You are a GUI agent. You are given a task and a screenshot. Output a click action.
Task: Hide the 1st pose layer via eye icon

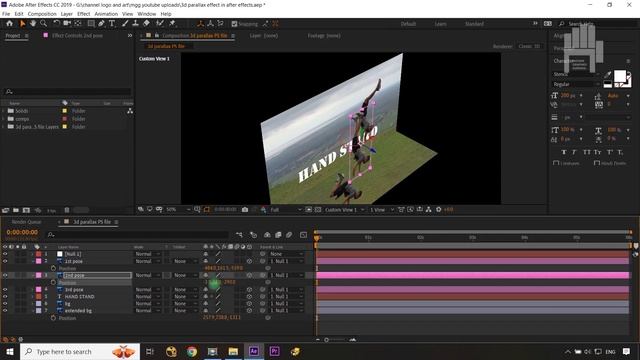[5, 261]
